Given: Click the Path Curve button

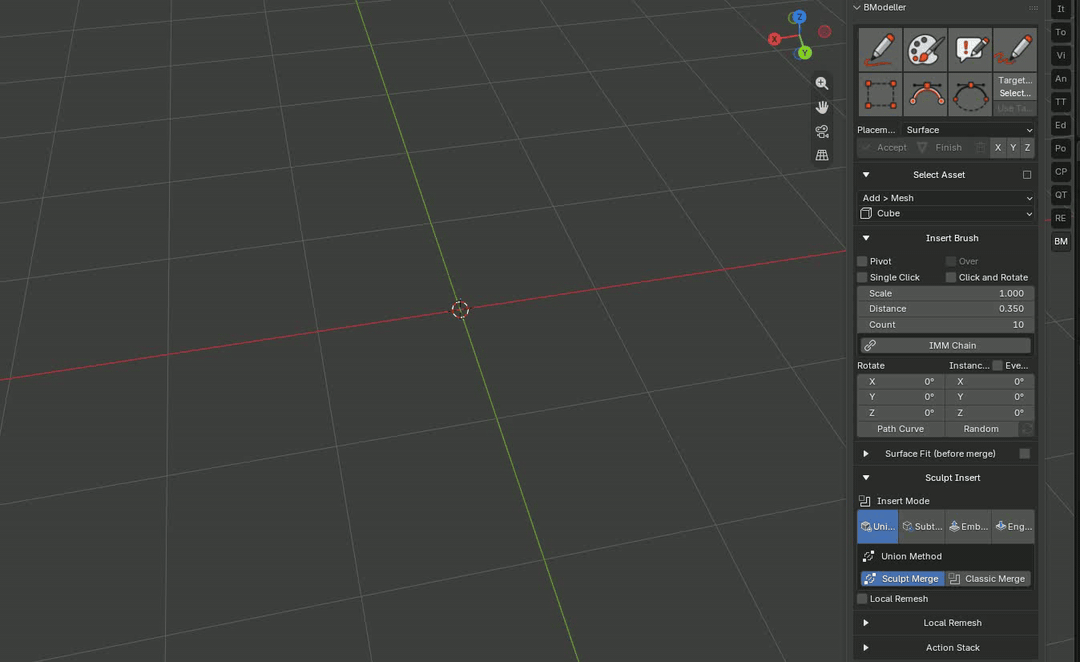Looking at the screenshot, I should click(x=900, y=428).
